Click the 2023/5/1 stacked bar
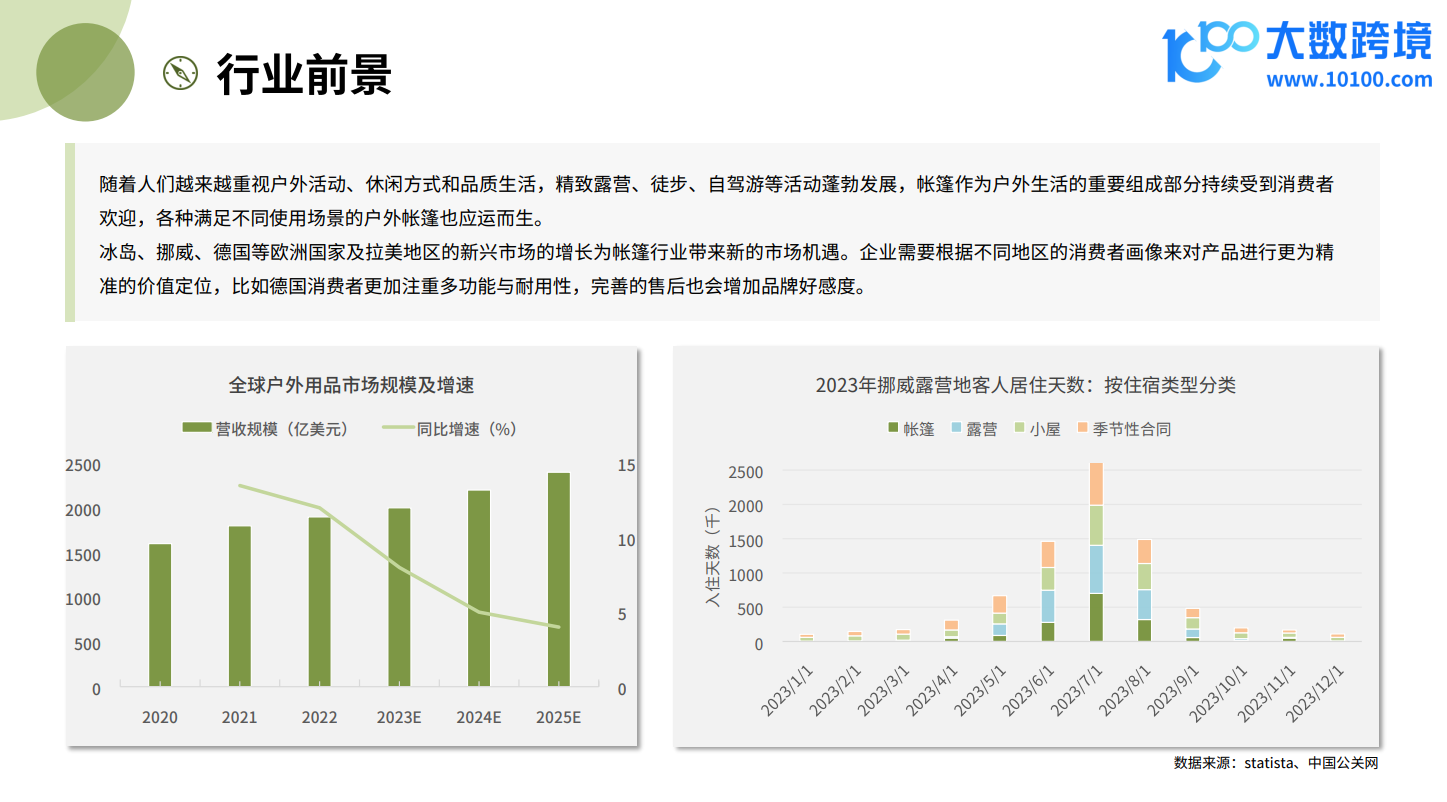Screen dimensions: 1447x802 999,619
